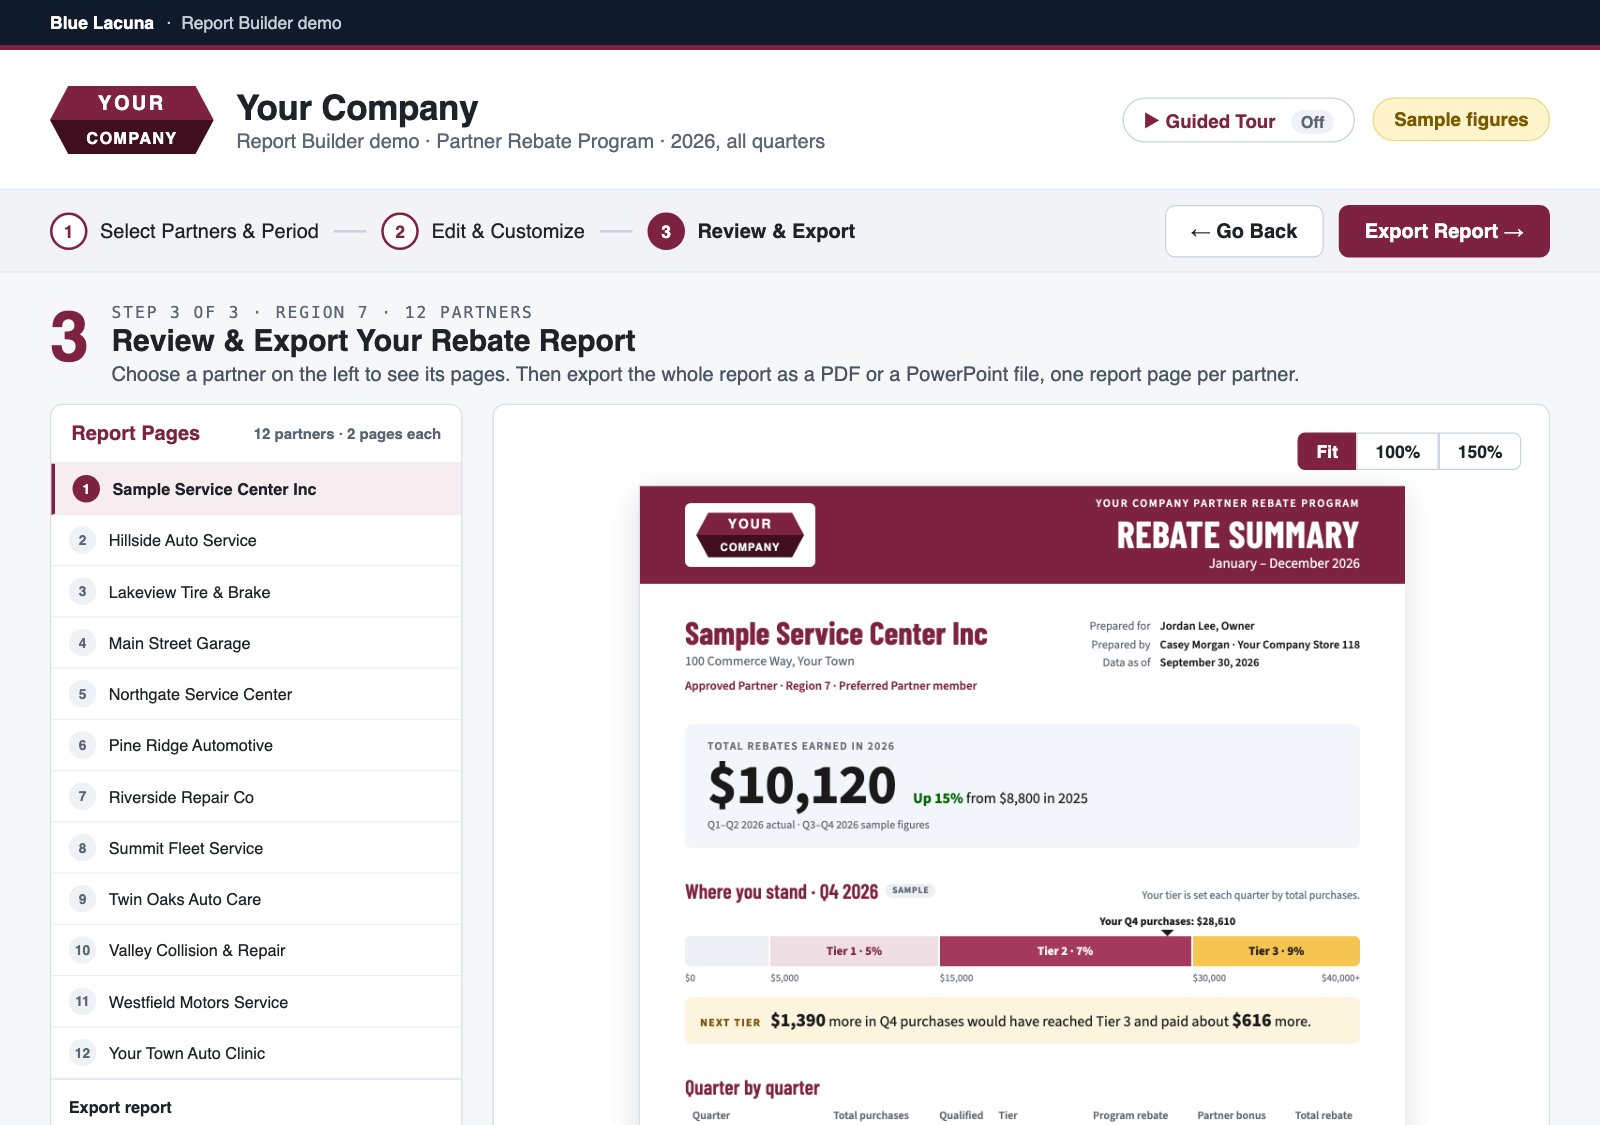The width and height of the screenshot is (1600, 1125).
Task: Go back to the previous step
Action: (x=1244, y=231)
